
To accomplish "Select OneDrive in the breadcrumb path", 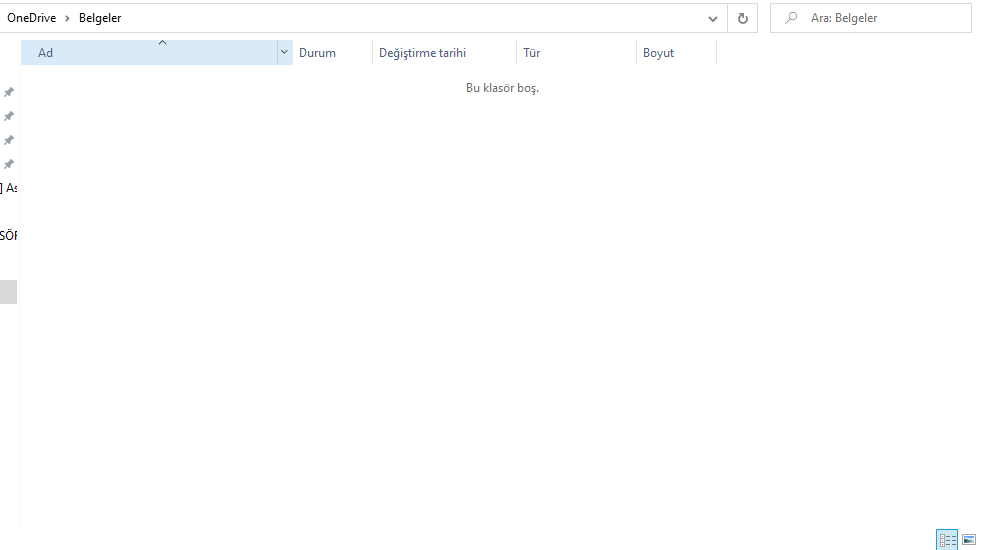I will tap(31, 18).
